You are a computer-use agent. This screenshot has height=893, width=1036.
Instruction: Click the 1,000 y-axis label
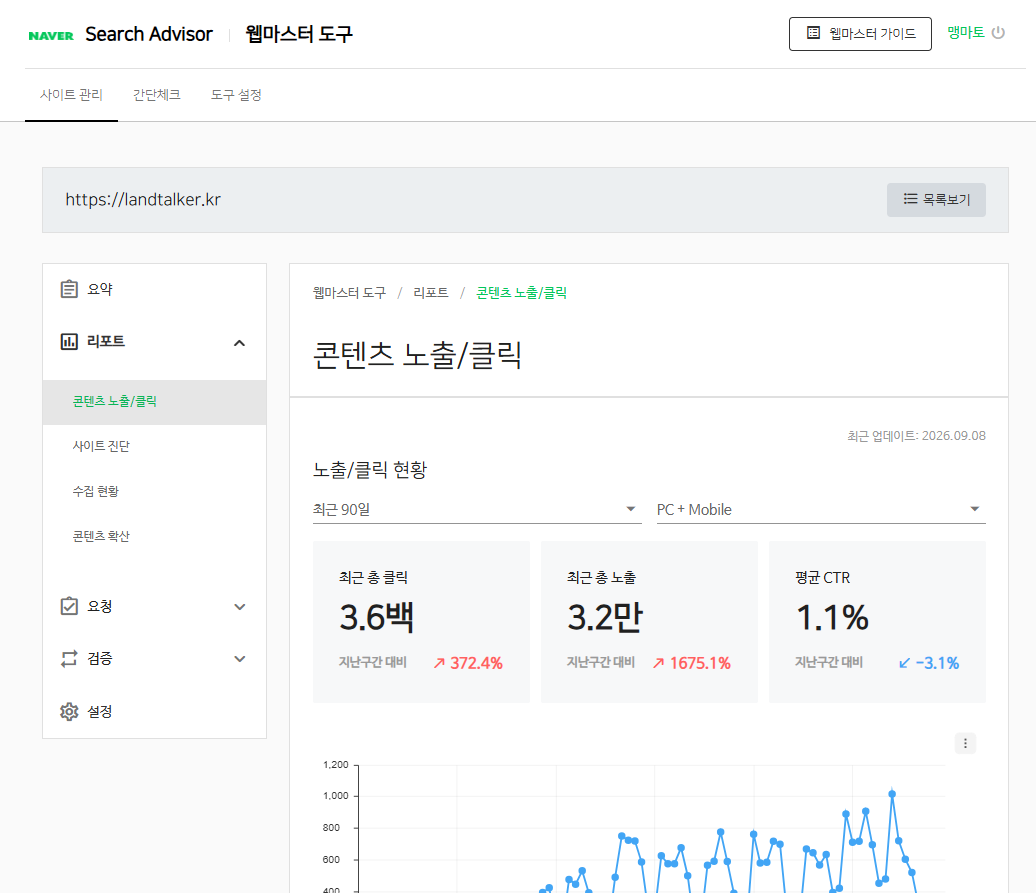coord(336,796)
